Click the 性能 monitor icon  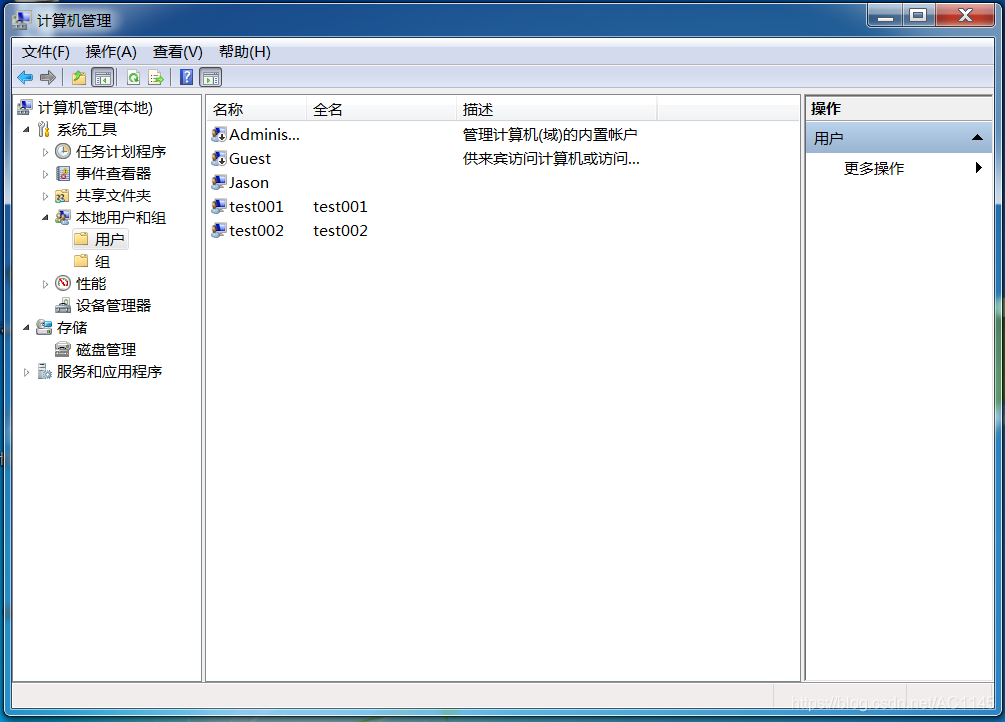coord(63,283)
